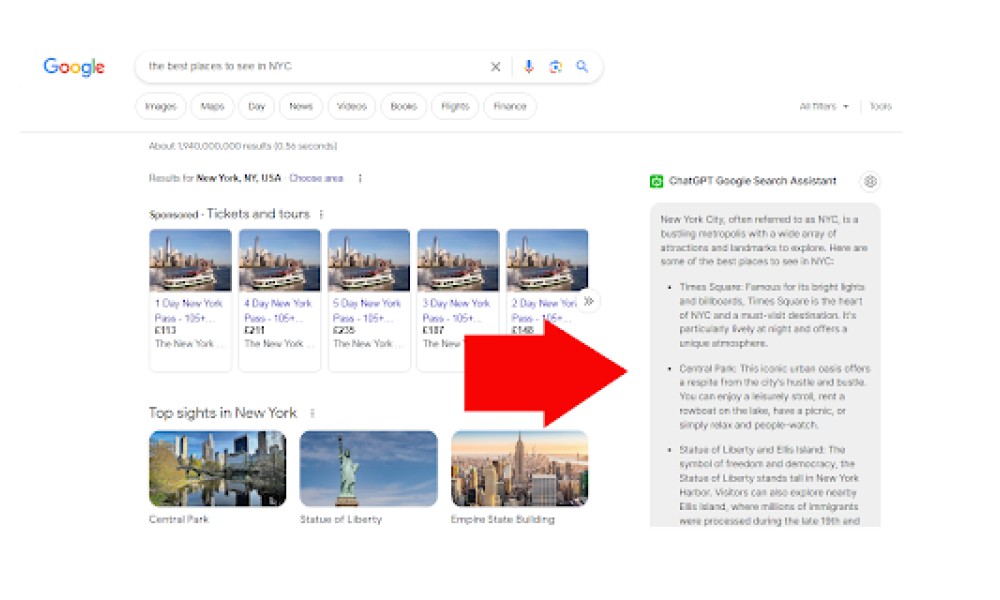Open the Central Park sight image
This screenshot has width=1000, height=600.
(217, 469)
